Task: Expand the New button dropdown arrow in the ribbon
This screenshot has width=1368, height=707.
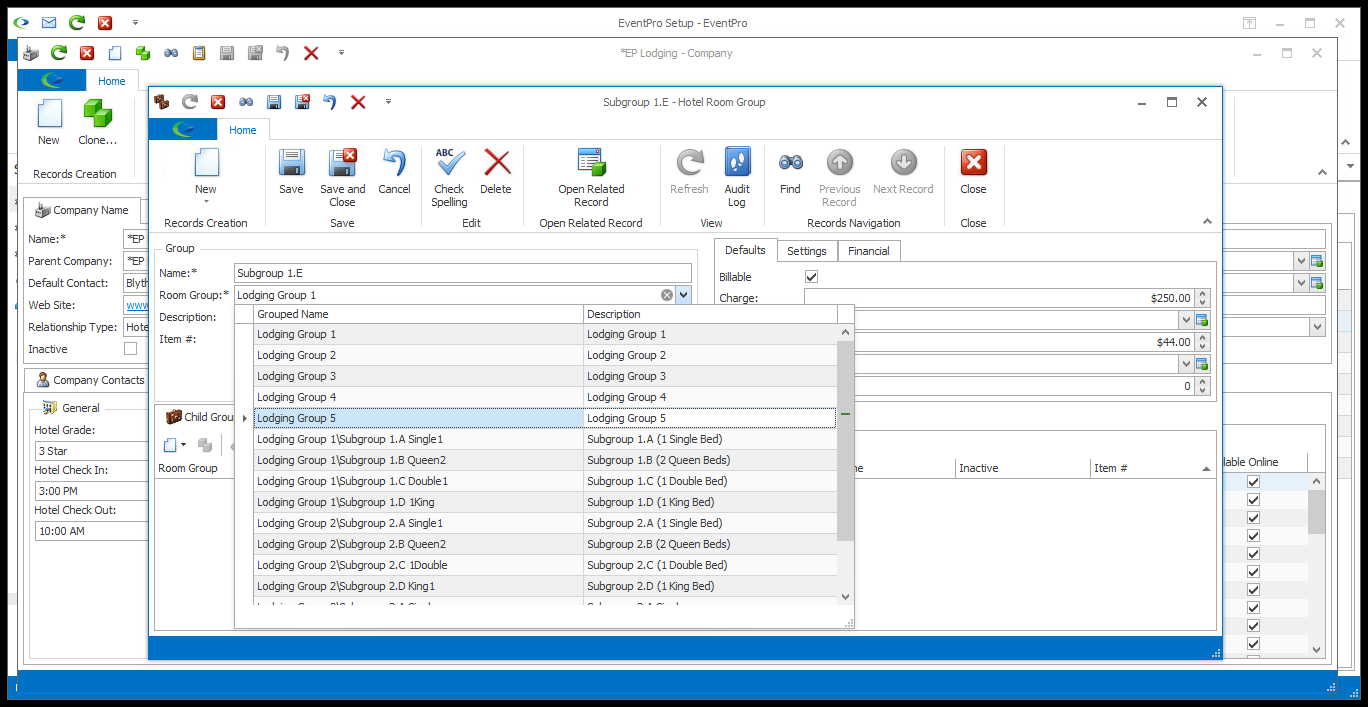Action: point(206,202)
